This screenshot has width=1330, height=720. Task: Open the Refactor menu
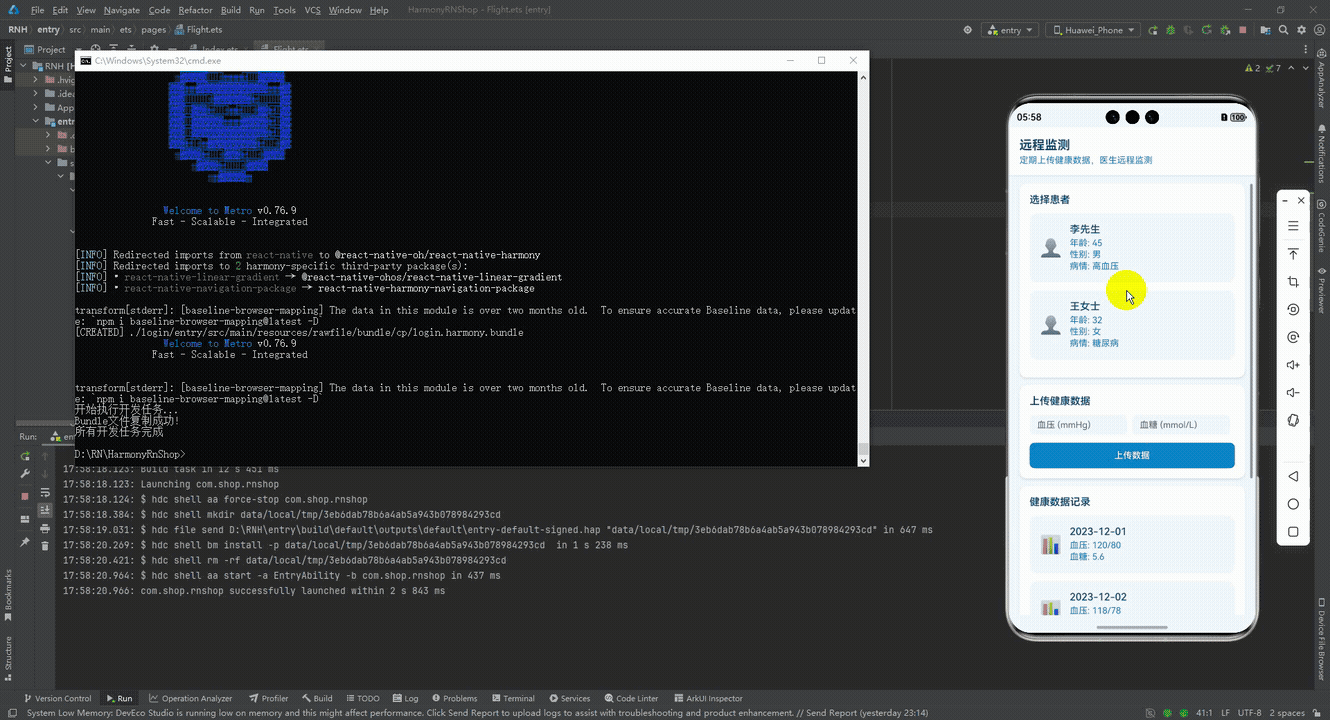coord(195,10)
